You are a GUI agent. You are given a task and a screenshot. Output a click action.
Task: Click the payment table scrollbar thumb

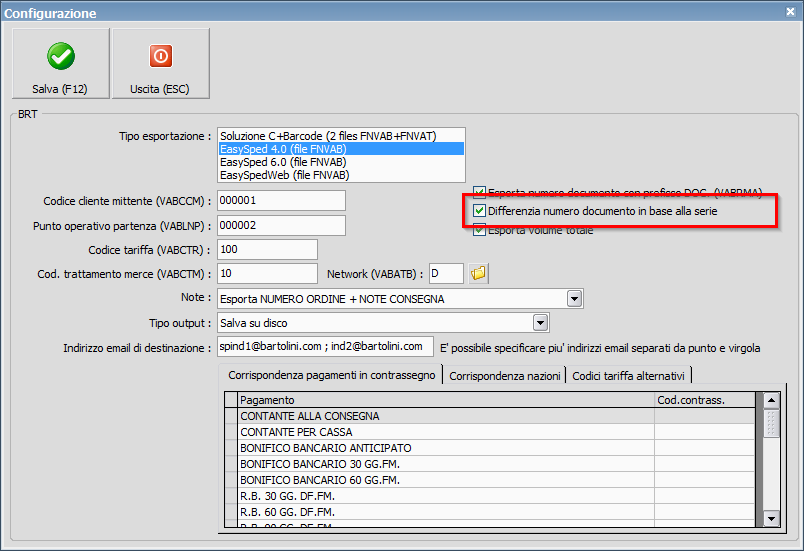[771, 422]
